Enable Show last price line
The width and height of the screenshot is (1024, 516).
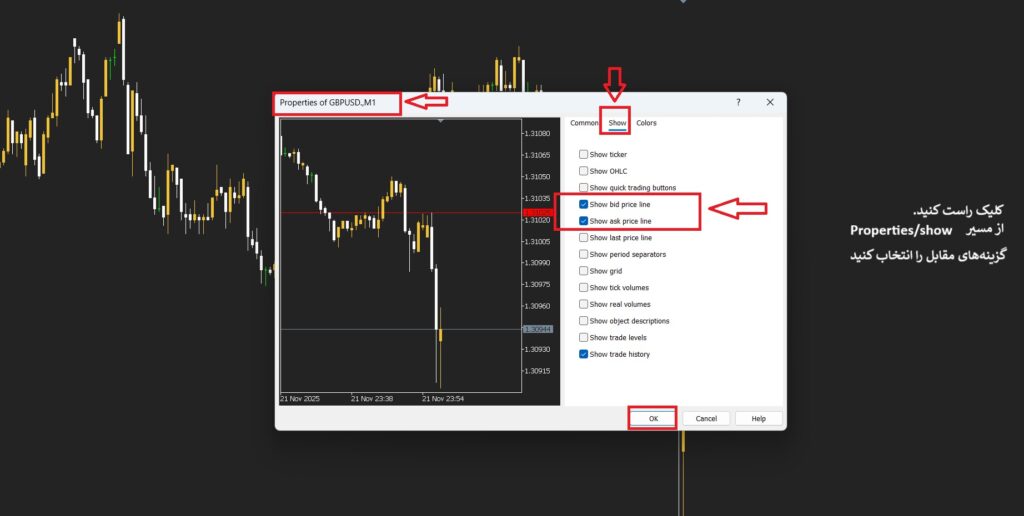click(584, 238)
